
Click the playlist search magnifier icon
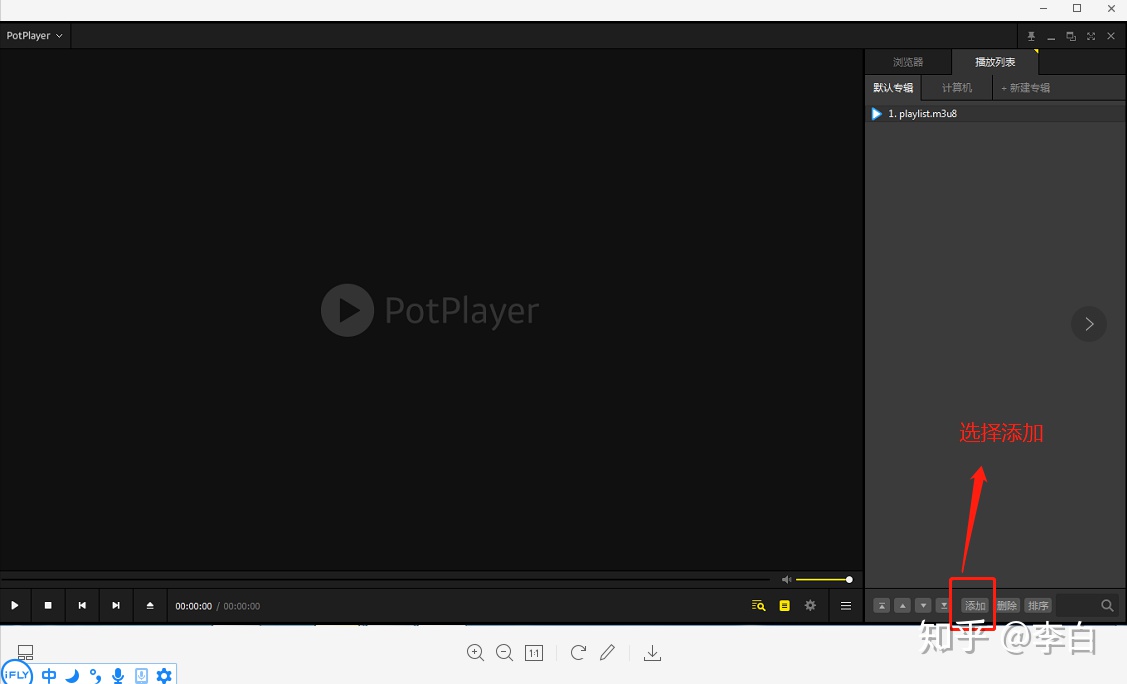point(1108,606)
